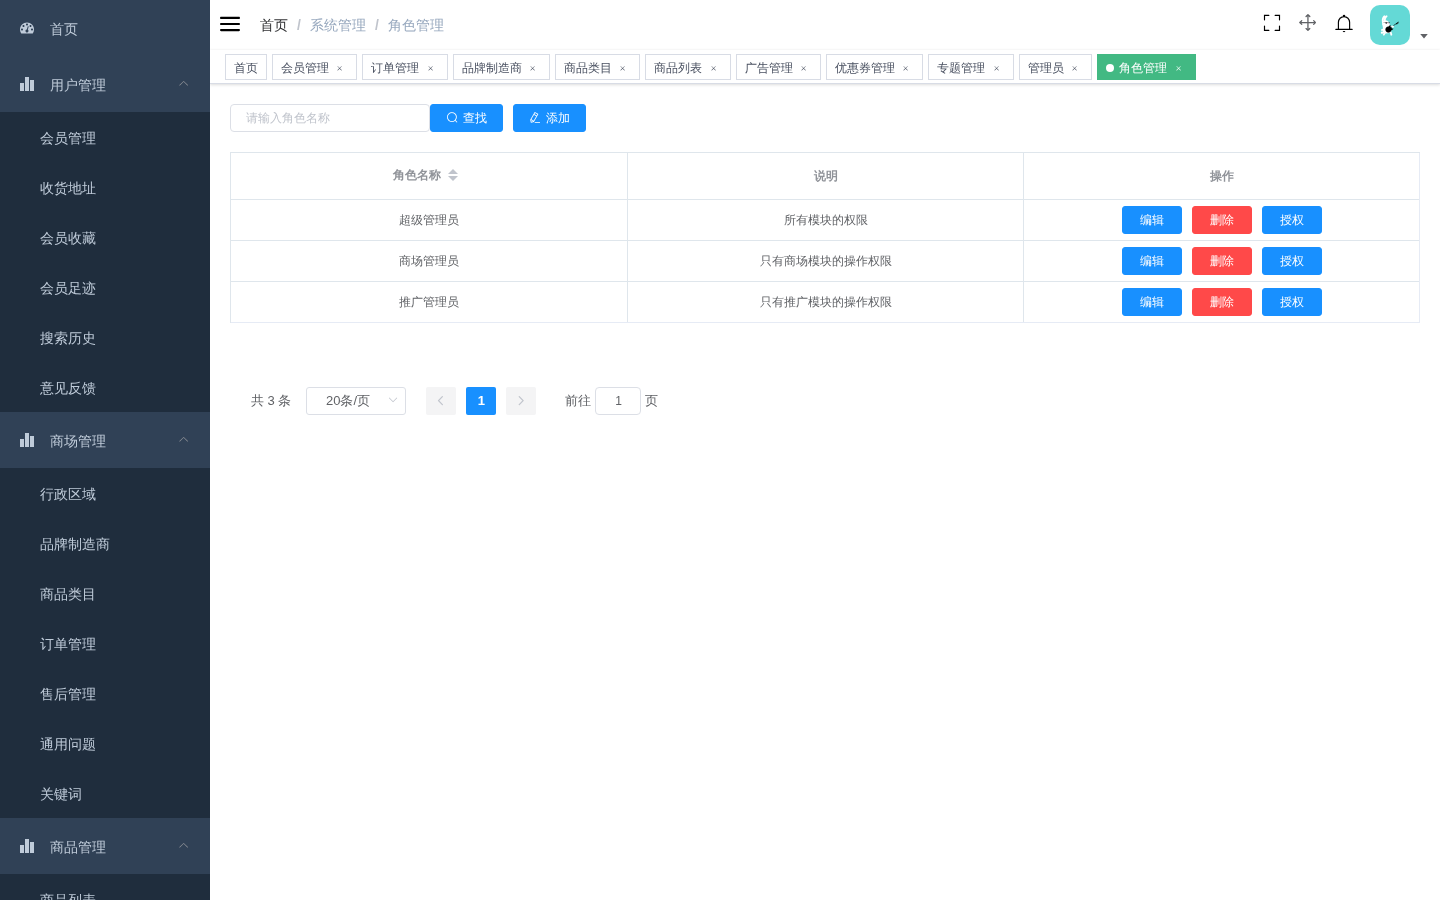Open notifications bell icon
This screenshot has height=900, width=1440.
click(1344, 23)
